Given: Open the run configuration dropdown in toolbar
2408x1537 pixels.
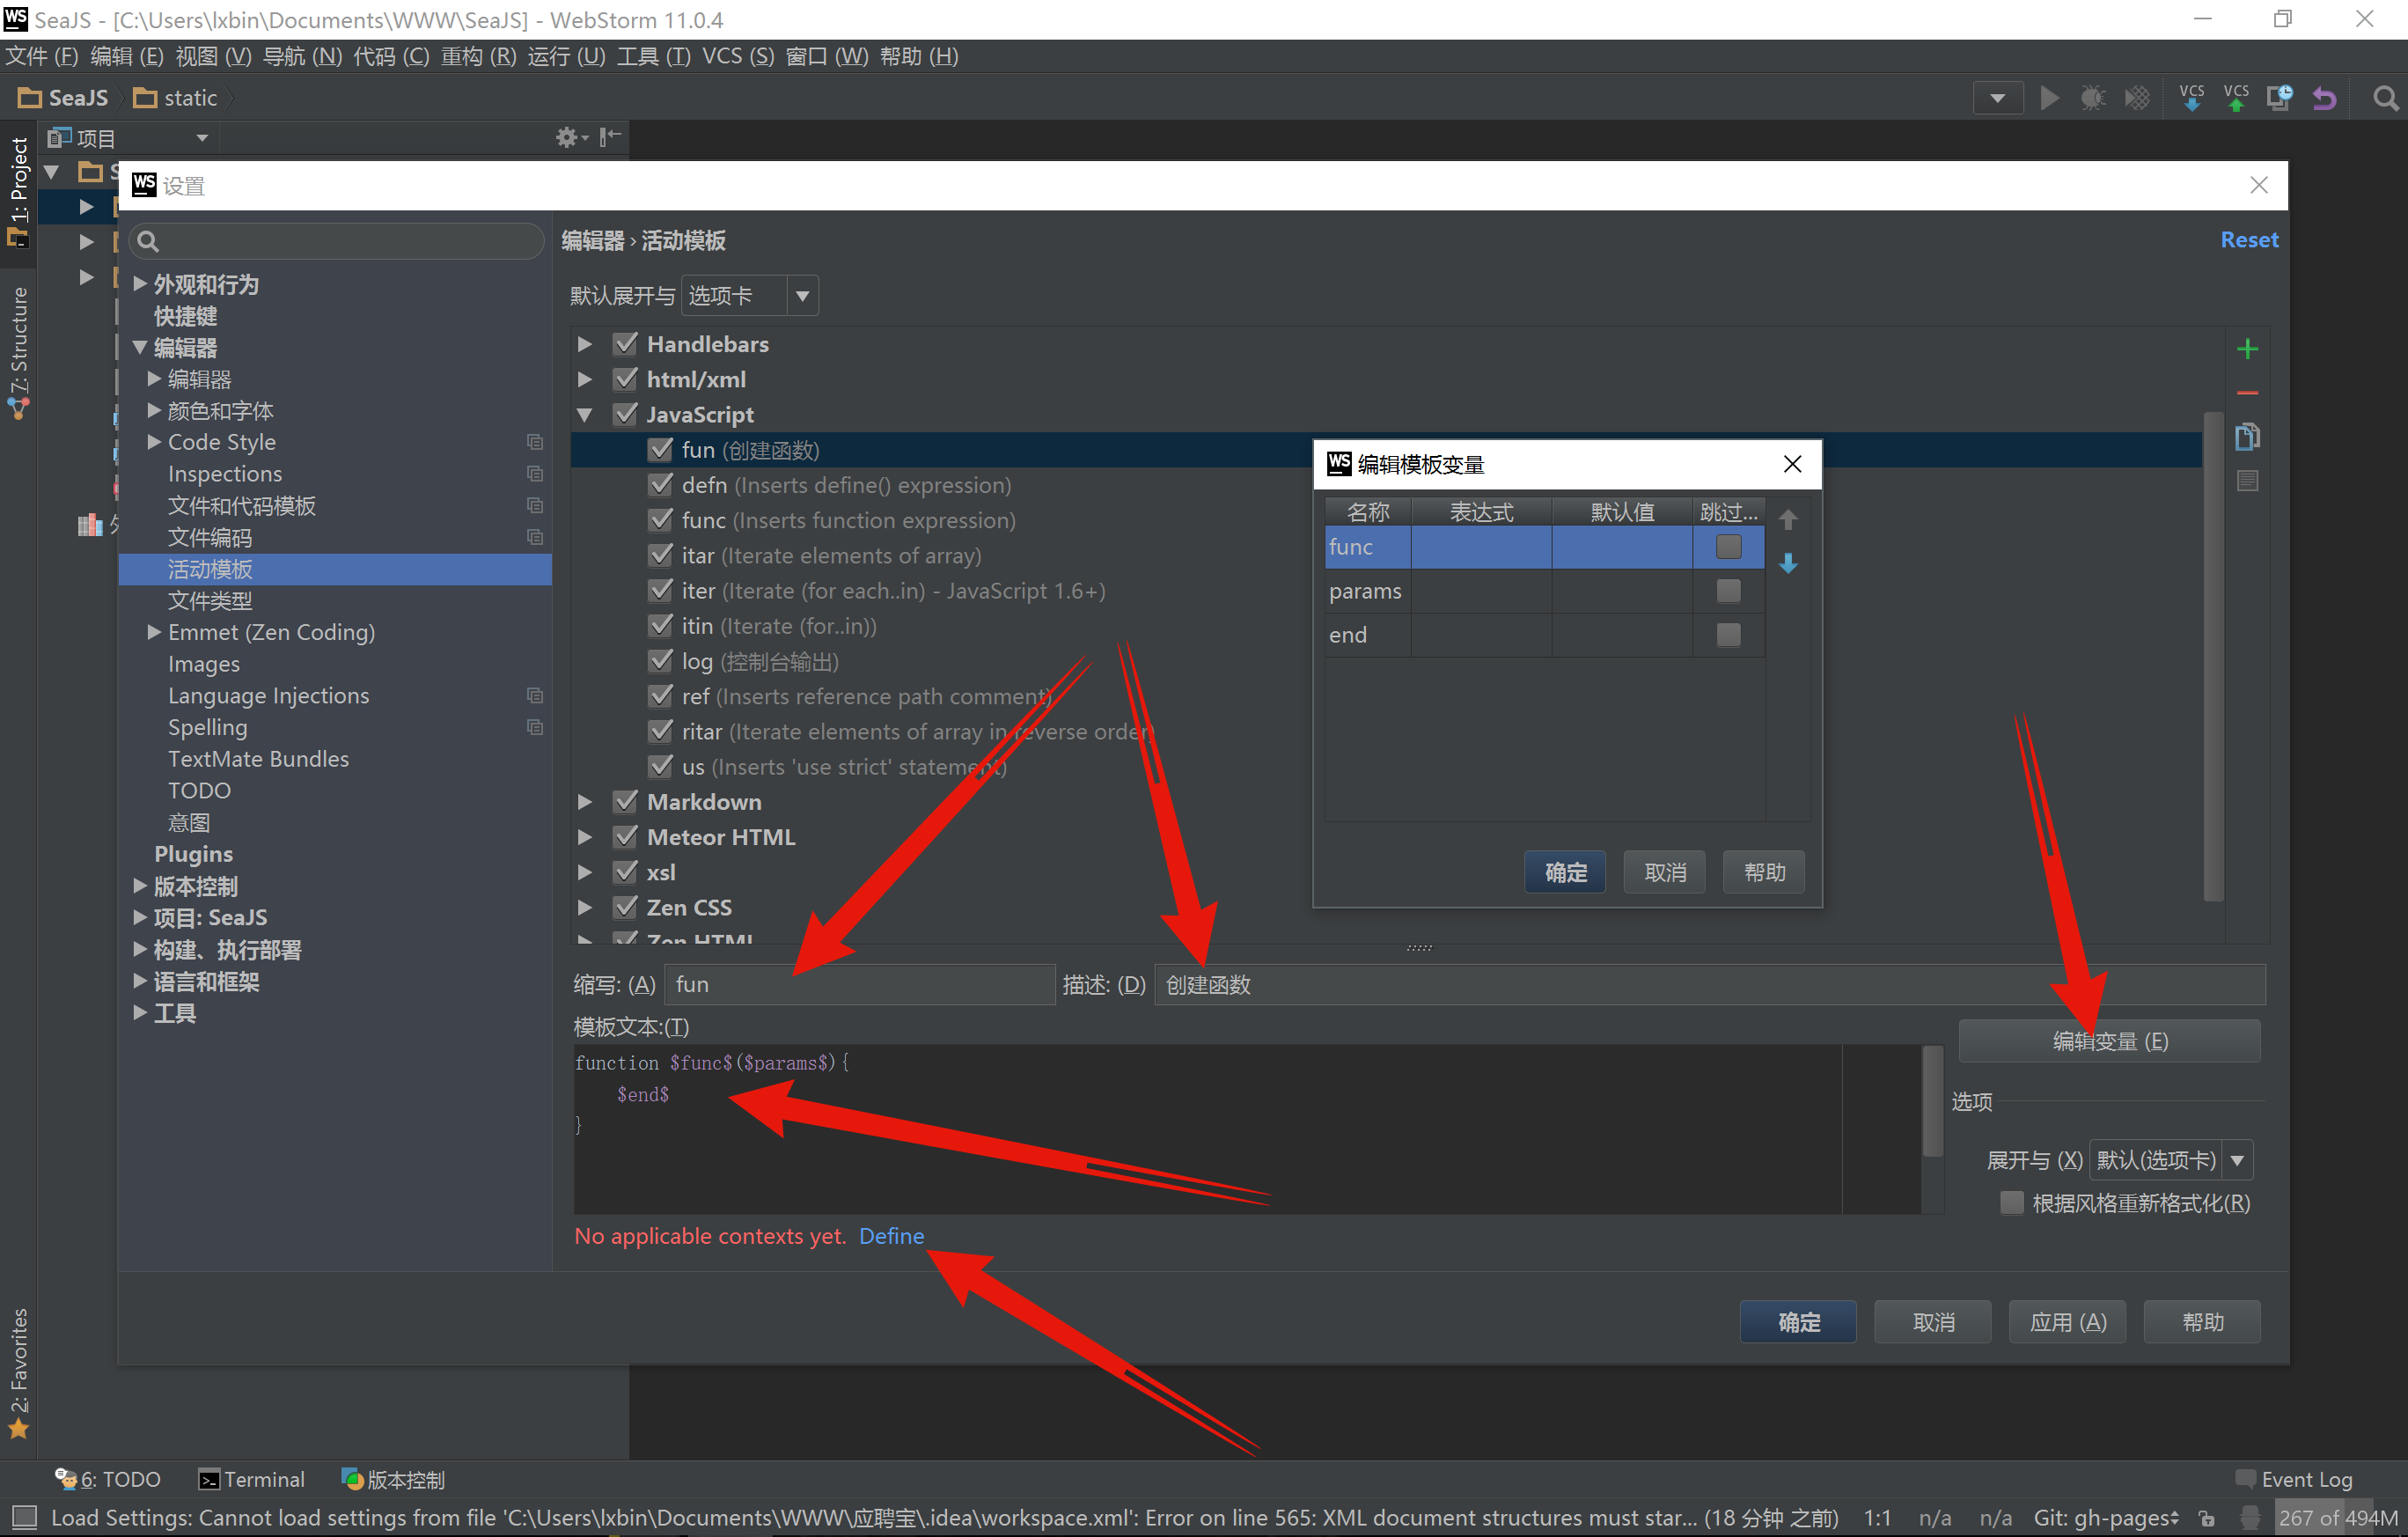Looking at the screenshot, I should 1997,98.
